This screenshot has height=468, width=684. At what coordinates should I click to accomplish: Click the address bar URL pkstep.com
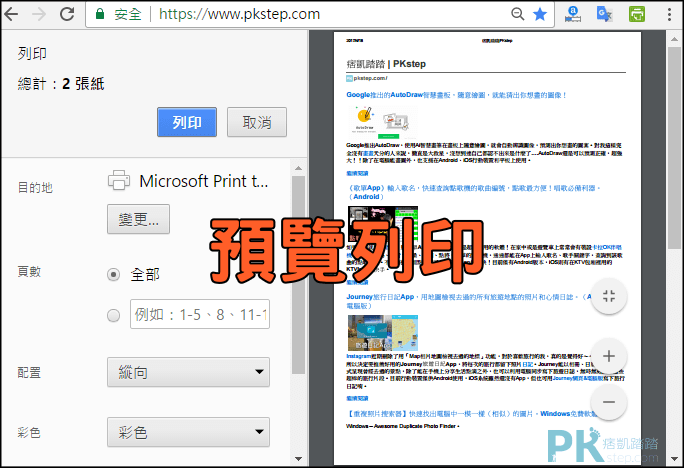click(x=239, y=14)
